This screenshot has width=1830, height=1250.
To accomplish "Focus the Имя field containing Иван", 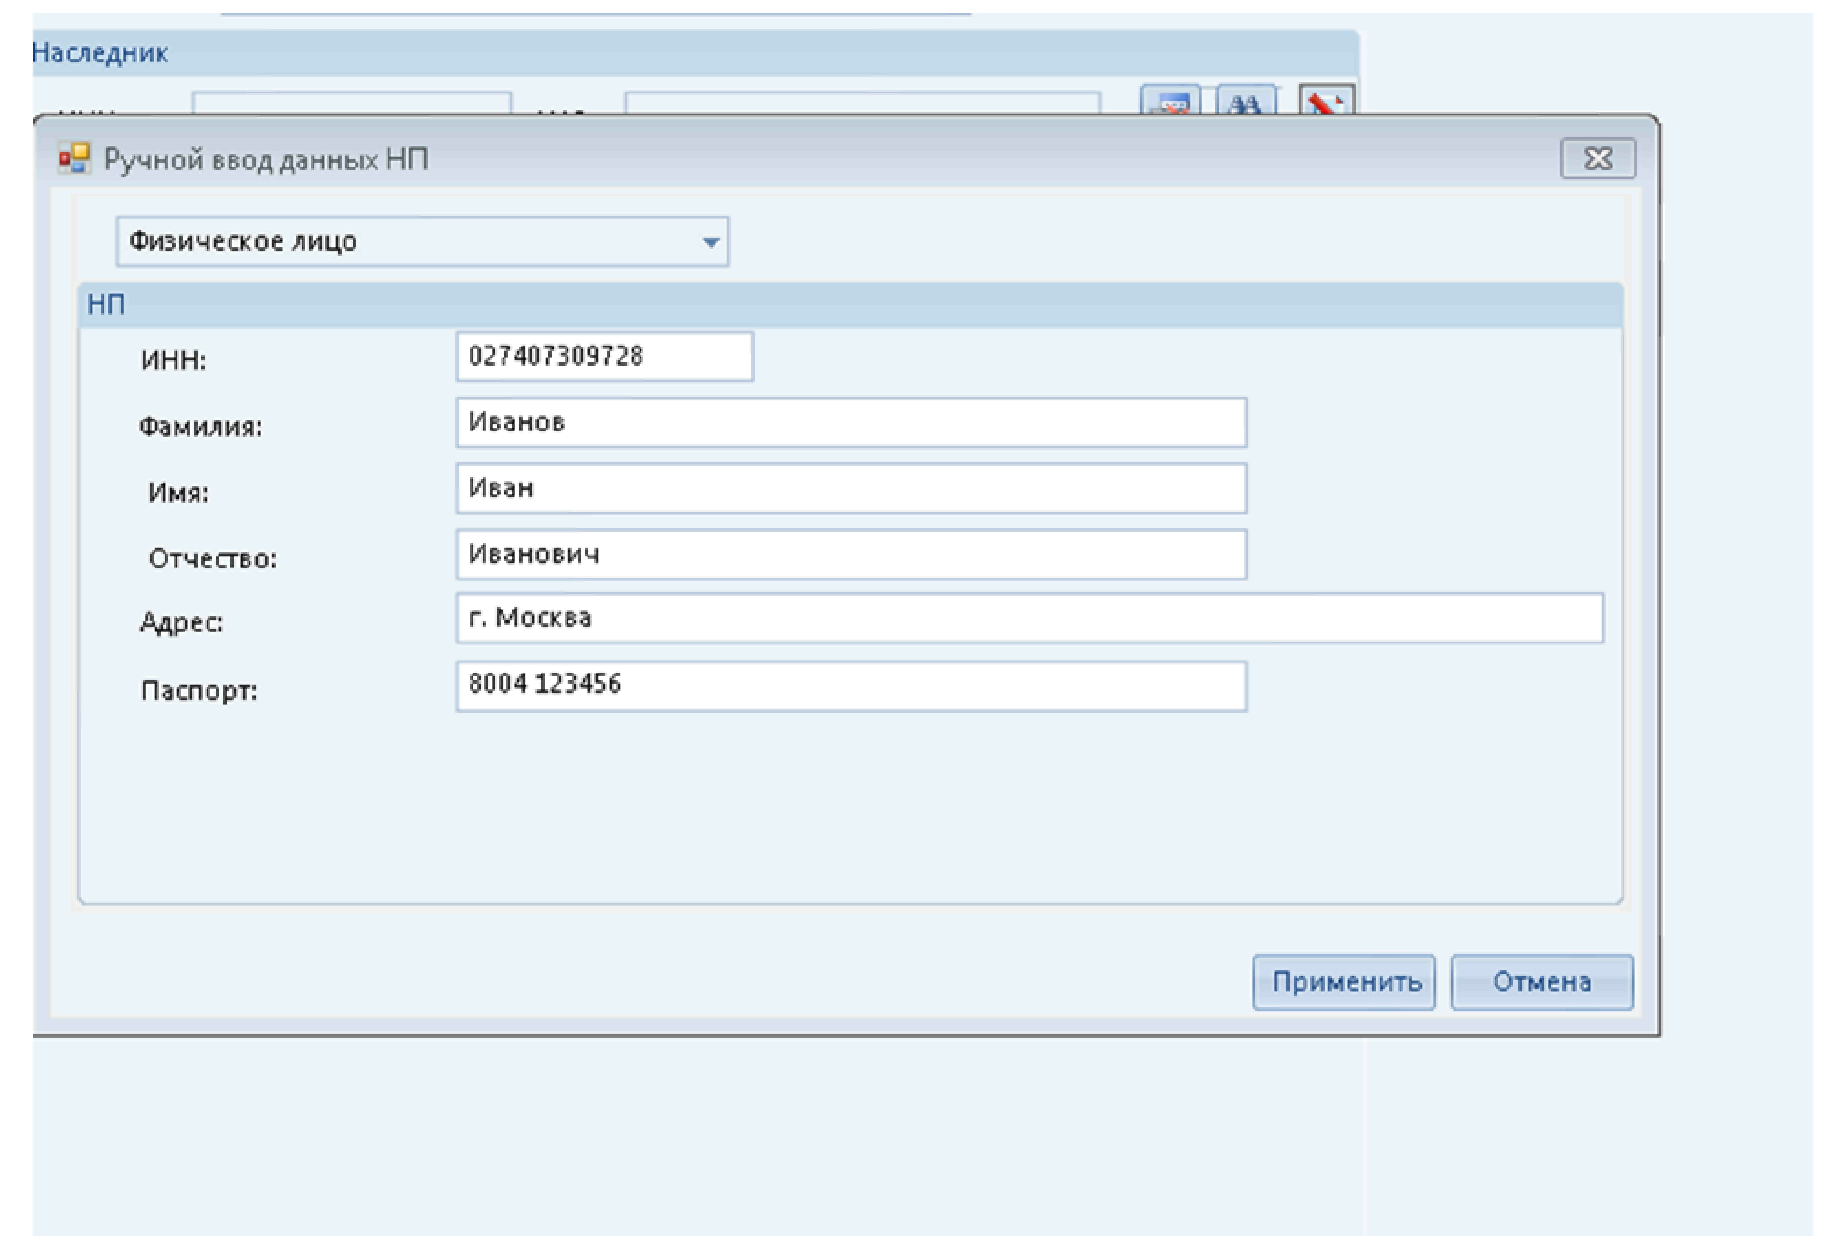I will pos(850,489).
